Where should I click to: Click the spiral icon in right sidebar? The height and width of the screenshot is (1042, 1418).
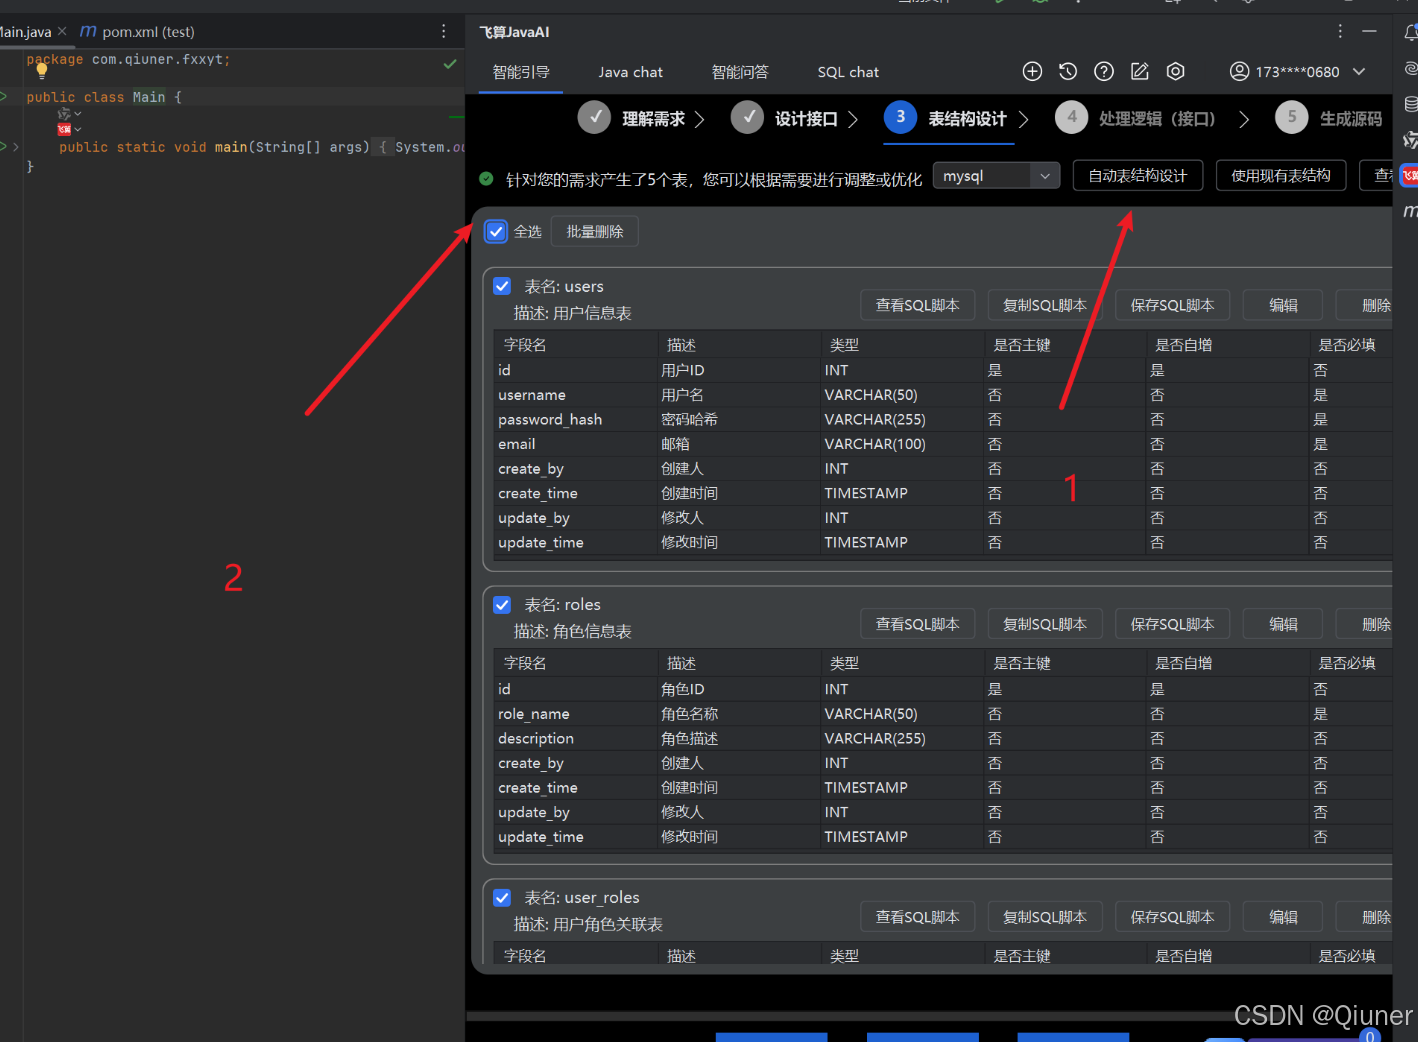pos(1411,69)
